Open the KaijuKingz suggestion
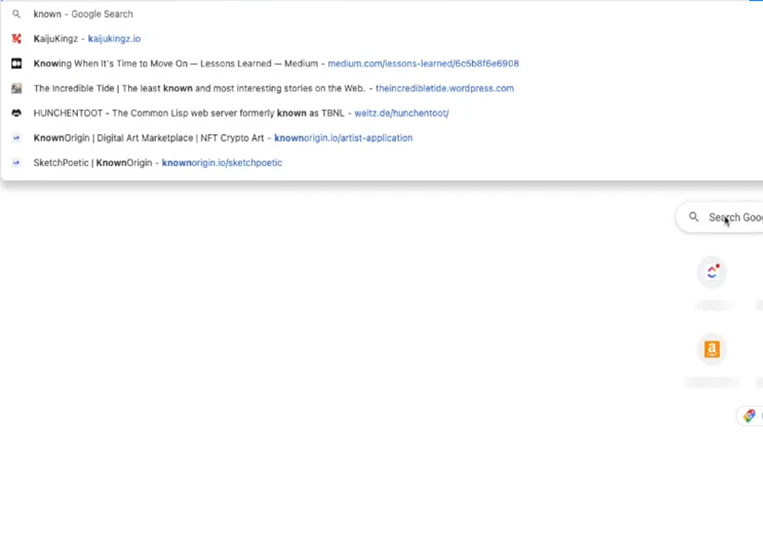The width and height of the screenshot is (763, 541). coord(382,38)
